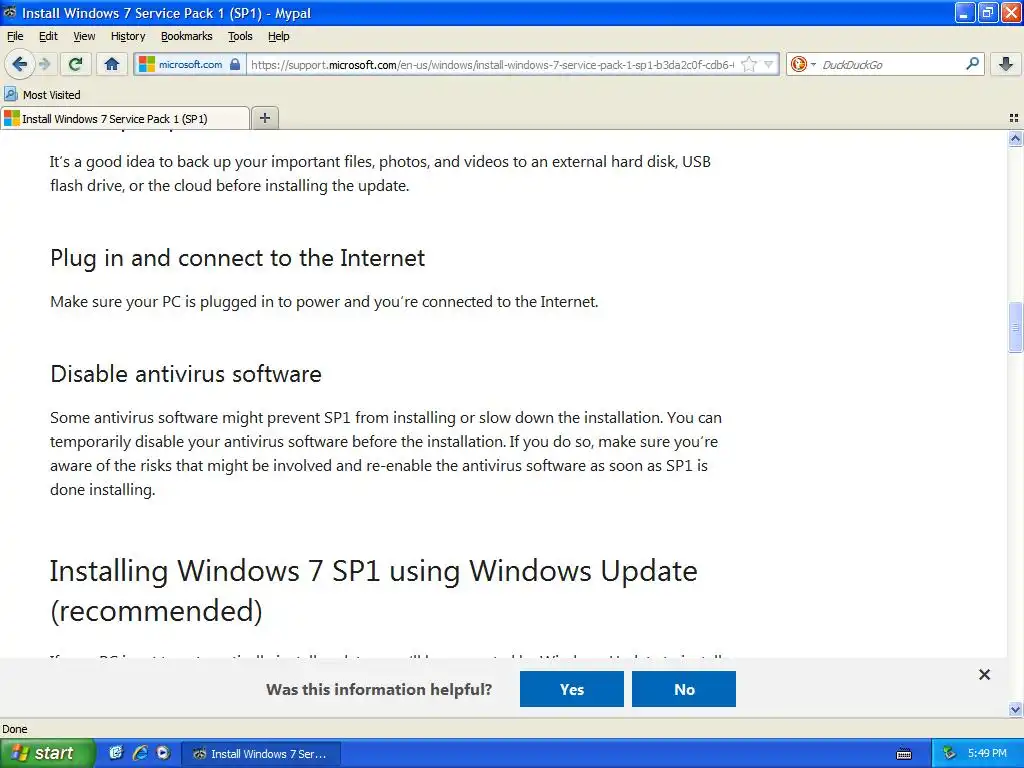
Task: Dismiss the feedback banner with X
Action: pos(984,675)
